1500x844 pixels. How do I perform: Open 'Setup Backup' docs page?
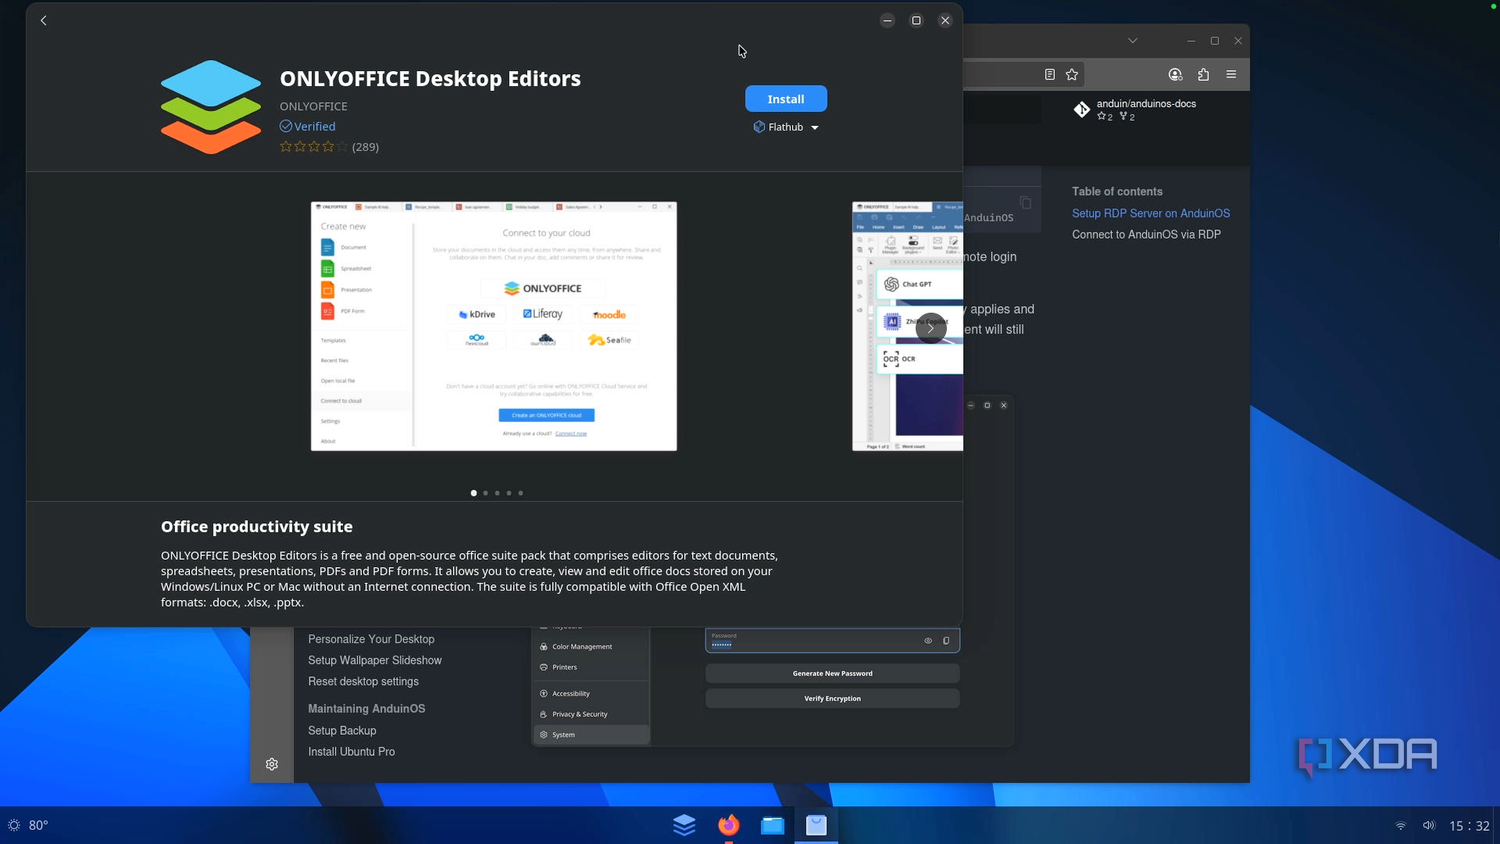342,730
